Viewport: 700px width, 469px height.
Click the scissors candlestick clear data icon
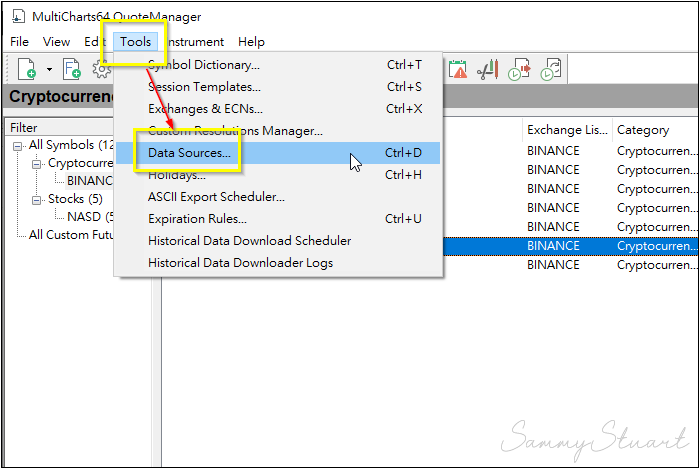pos(488,70)
